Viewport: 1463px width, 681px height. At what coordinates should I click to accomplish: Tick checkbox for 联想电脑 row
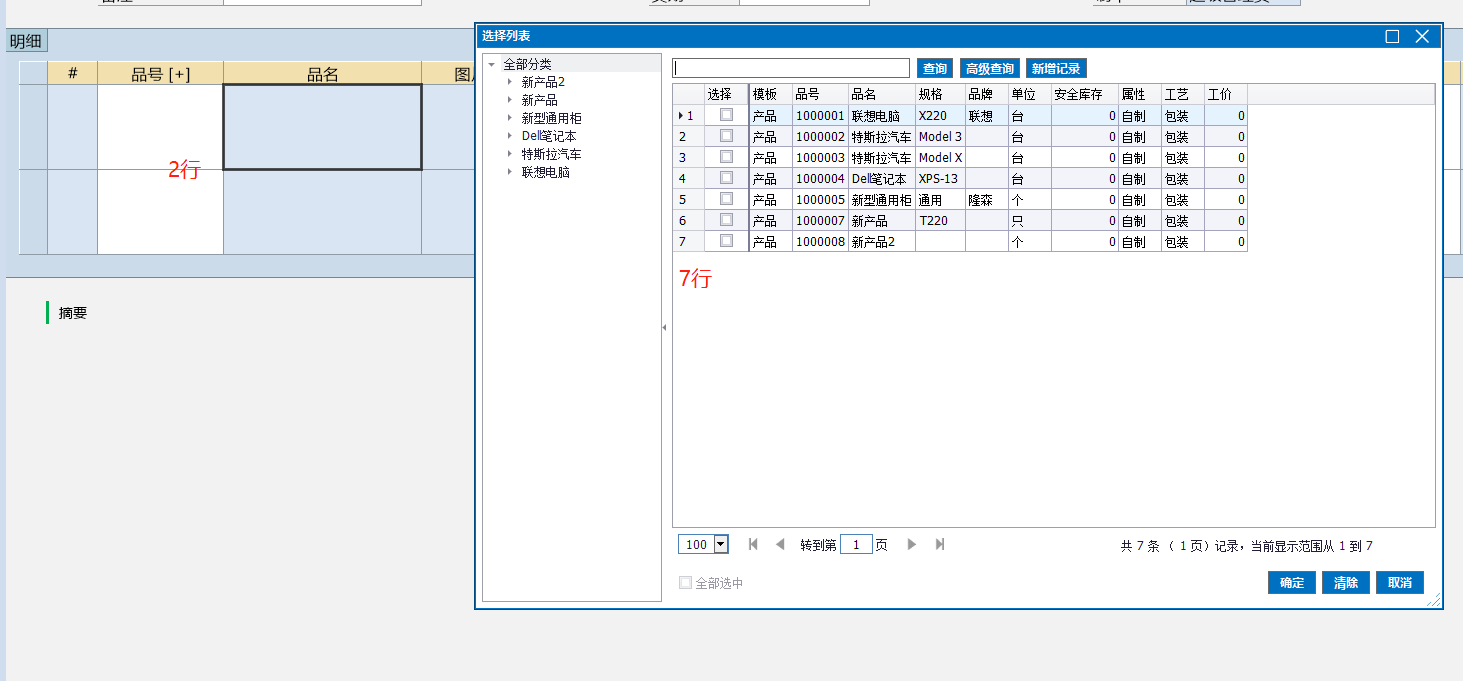point(726,115)
